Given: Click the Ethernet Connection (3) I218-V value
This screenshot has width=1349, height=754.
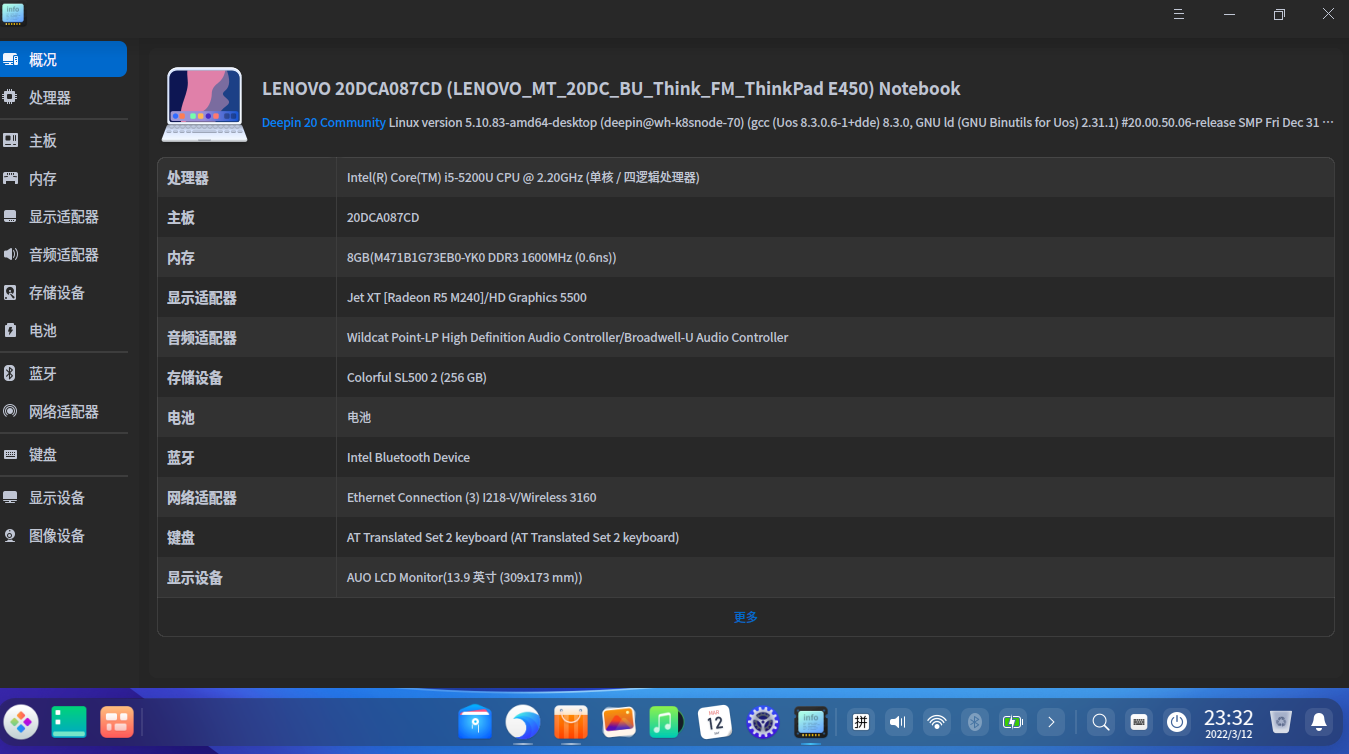Looking at the screenshot, I should pyautogui.click(x=472, y=497).
